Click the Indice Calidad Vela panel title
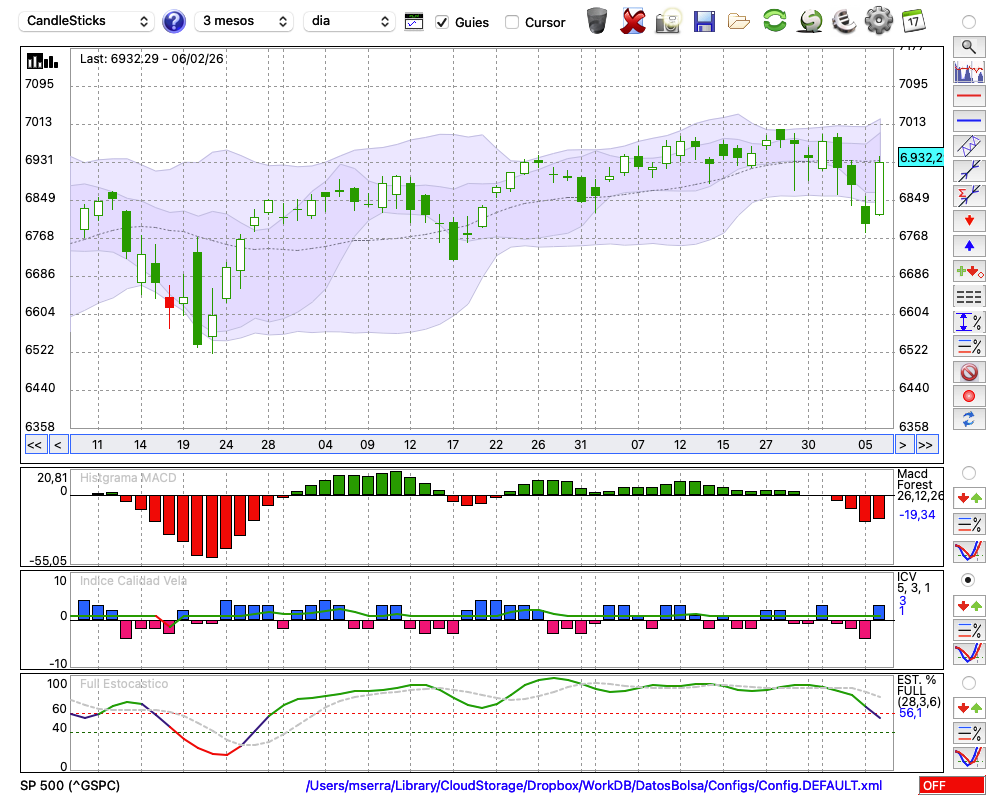Viewport: 1000px width, 800px height. point(133,581)
